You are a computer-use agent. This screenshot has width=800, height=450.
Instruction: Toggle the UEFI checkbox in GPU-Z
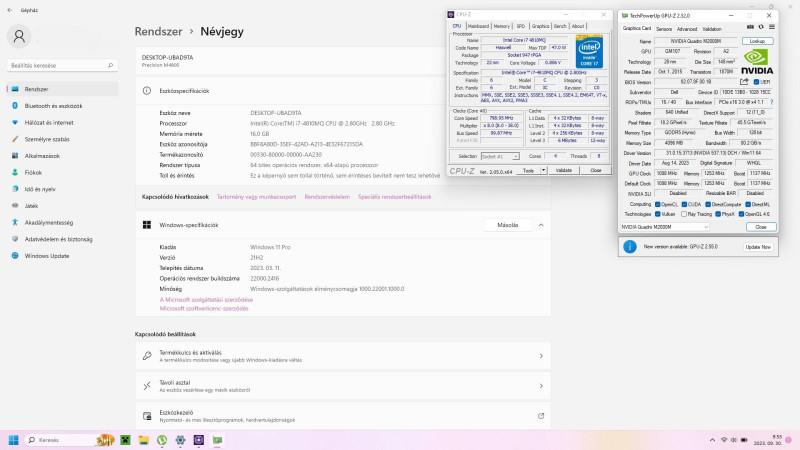pyautogui.click(x=756, y=82)
